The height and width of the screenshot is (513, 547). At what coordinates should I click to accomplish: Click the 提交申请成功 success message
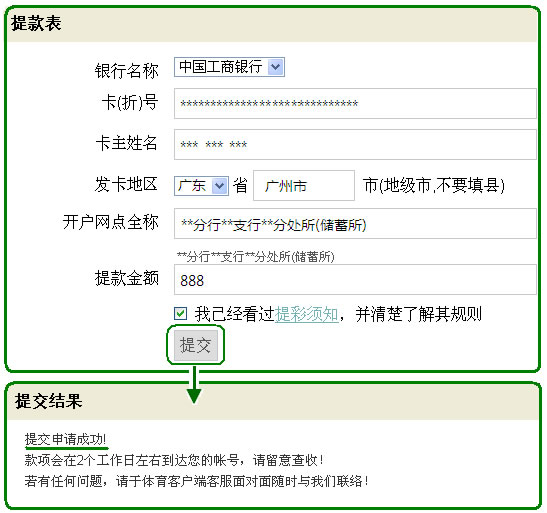65,439
